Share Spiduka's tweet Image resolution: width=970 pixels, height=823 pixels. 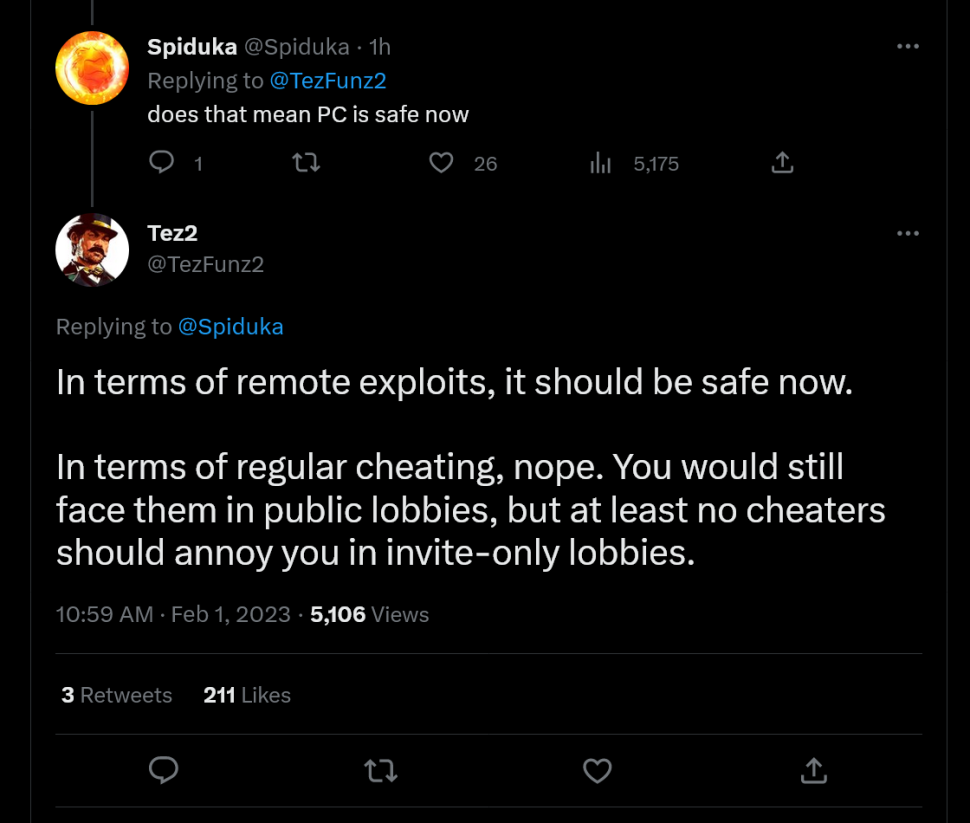783,162
